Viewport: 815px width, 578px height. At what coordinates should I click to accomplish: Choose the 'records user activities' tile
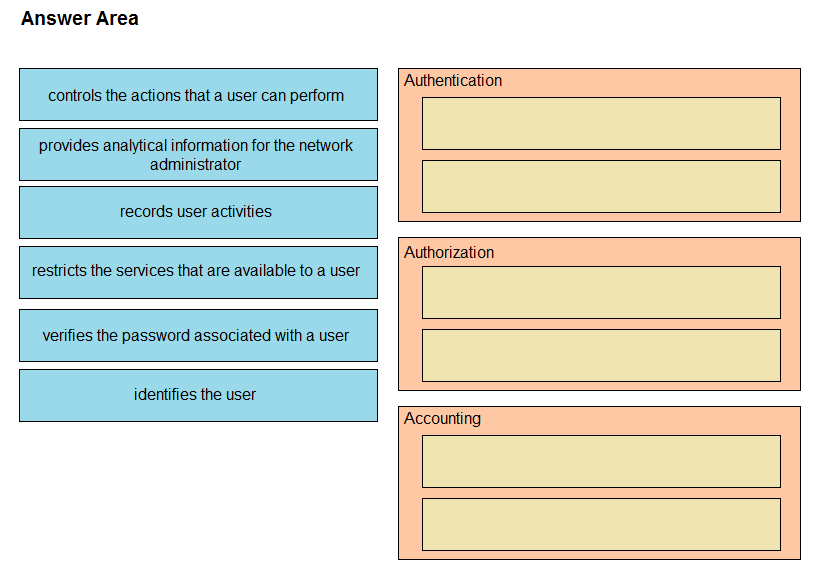[x=199, y=213]
